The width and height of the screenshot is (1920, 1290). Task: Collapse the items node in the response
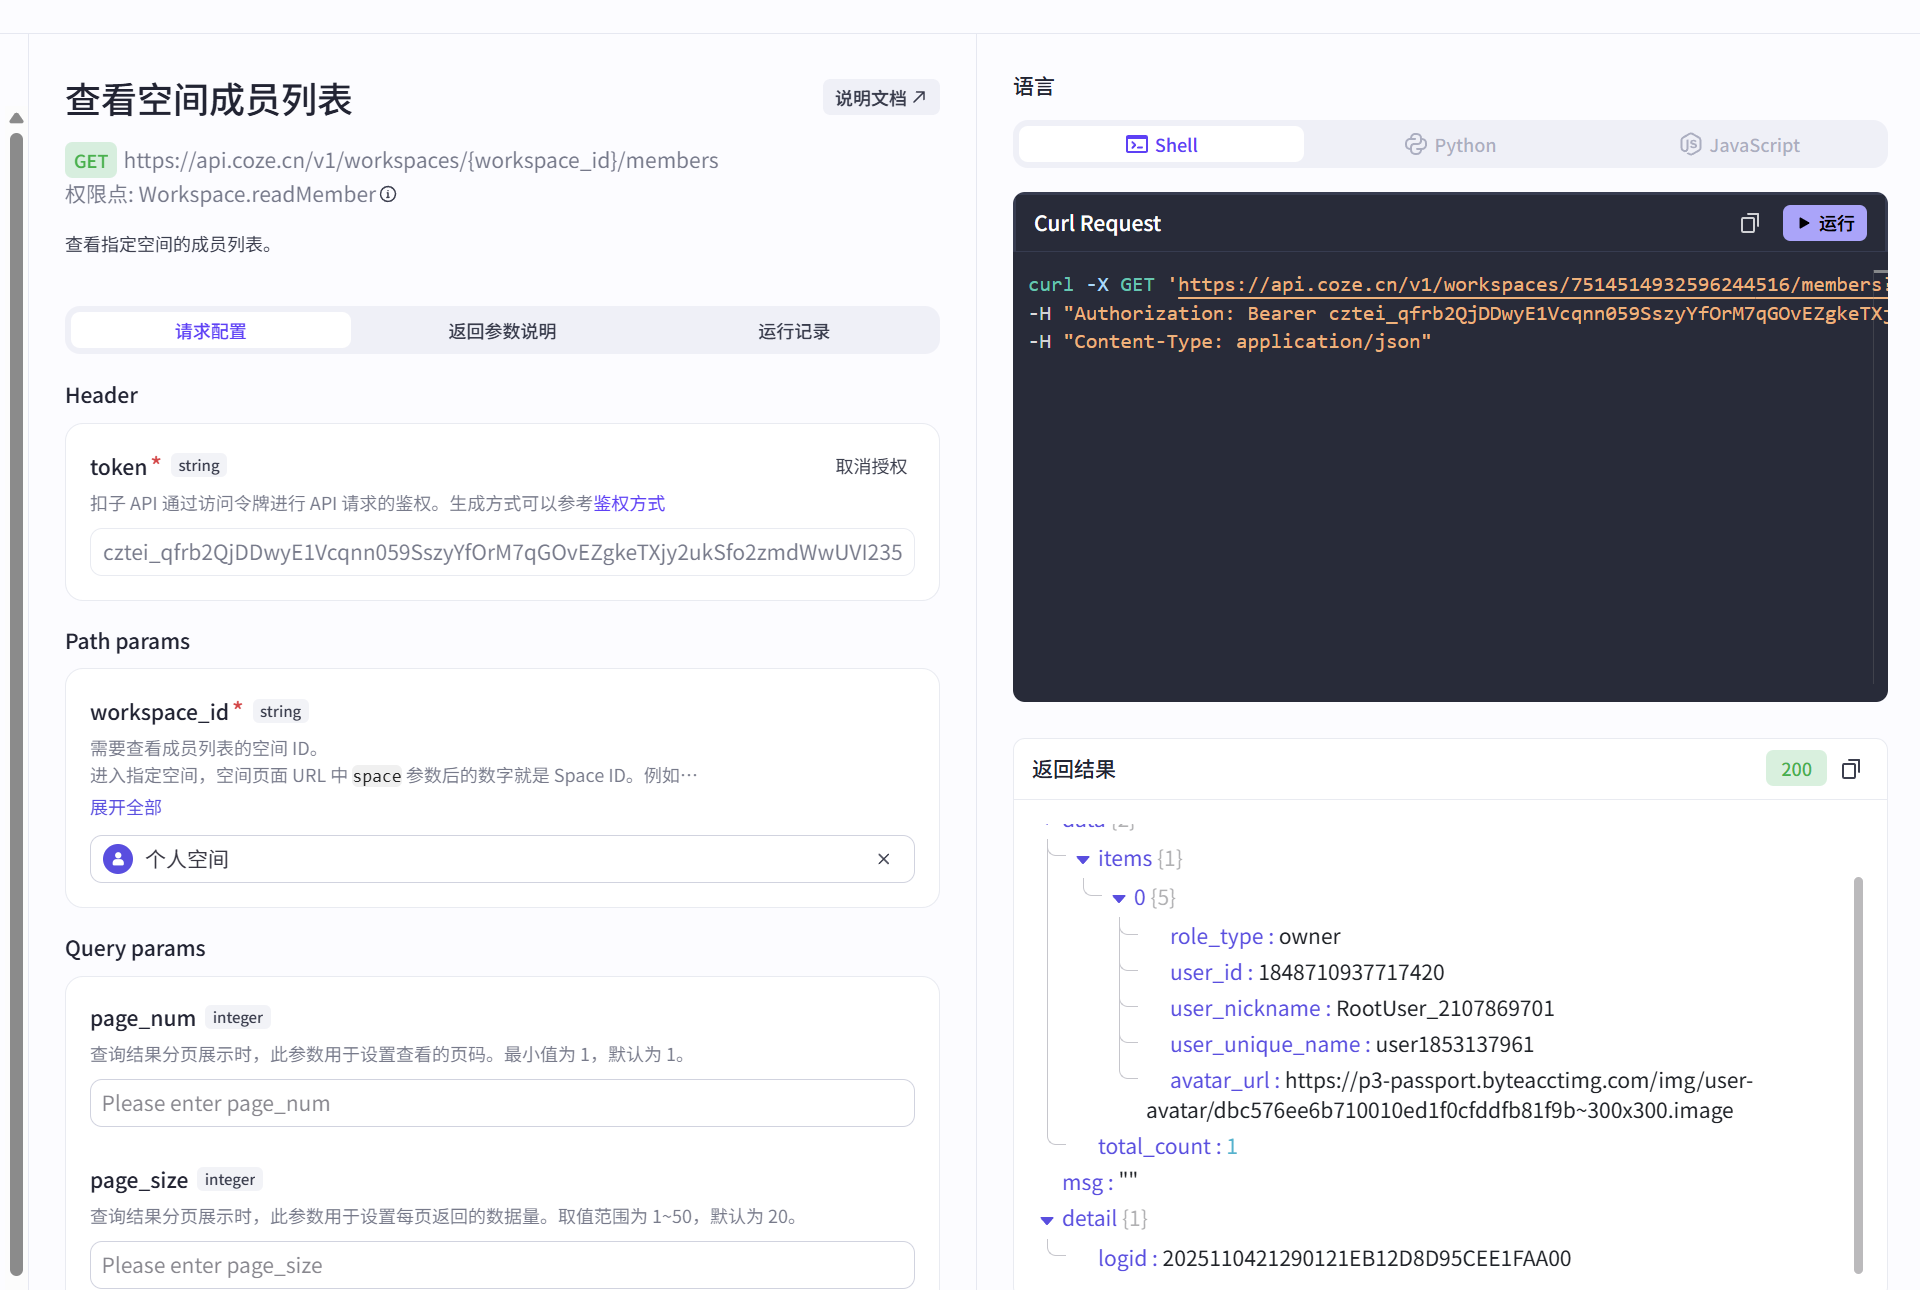1082,859
